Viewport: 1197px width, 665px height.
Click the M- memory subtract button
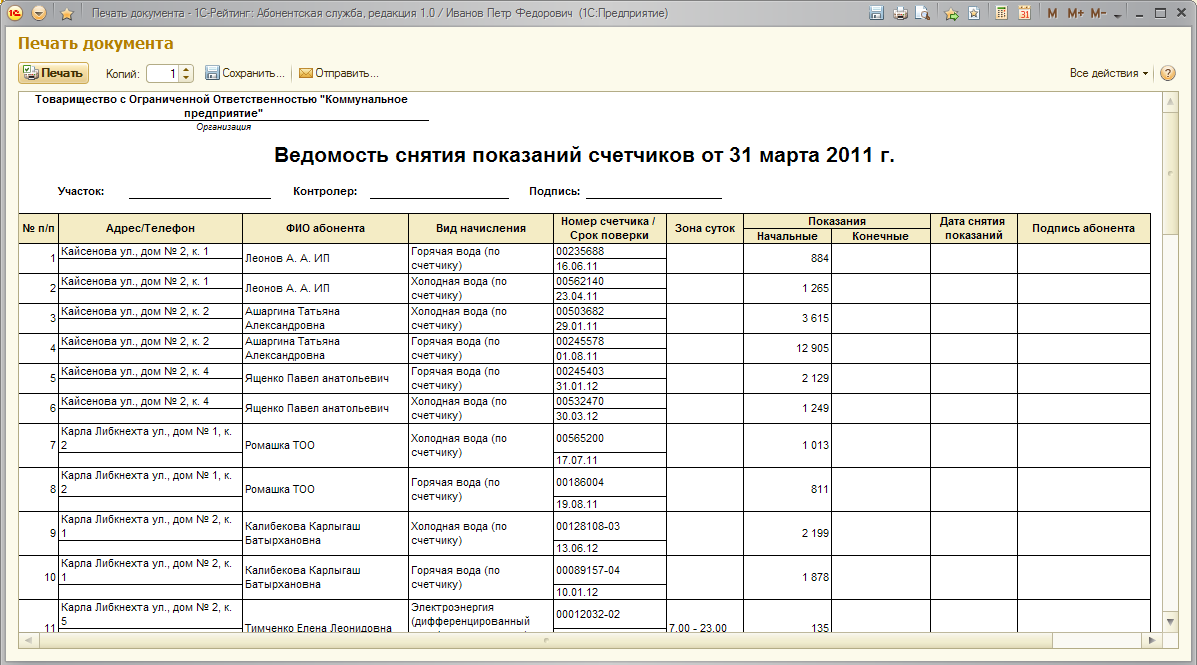coord(1098,14)
